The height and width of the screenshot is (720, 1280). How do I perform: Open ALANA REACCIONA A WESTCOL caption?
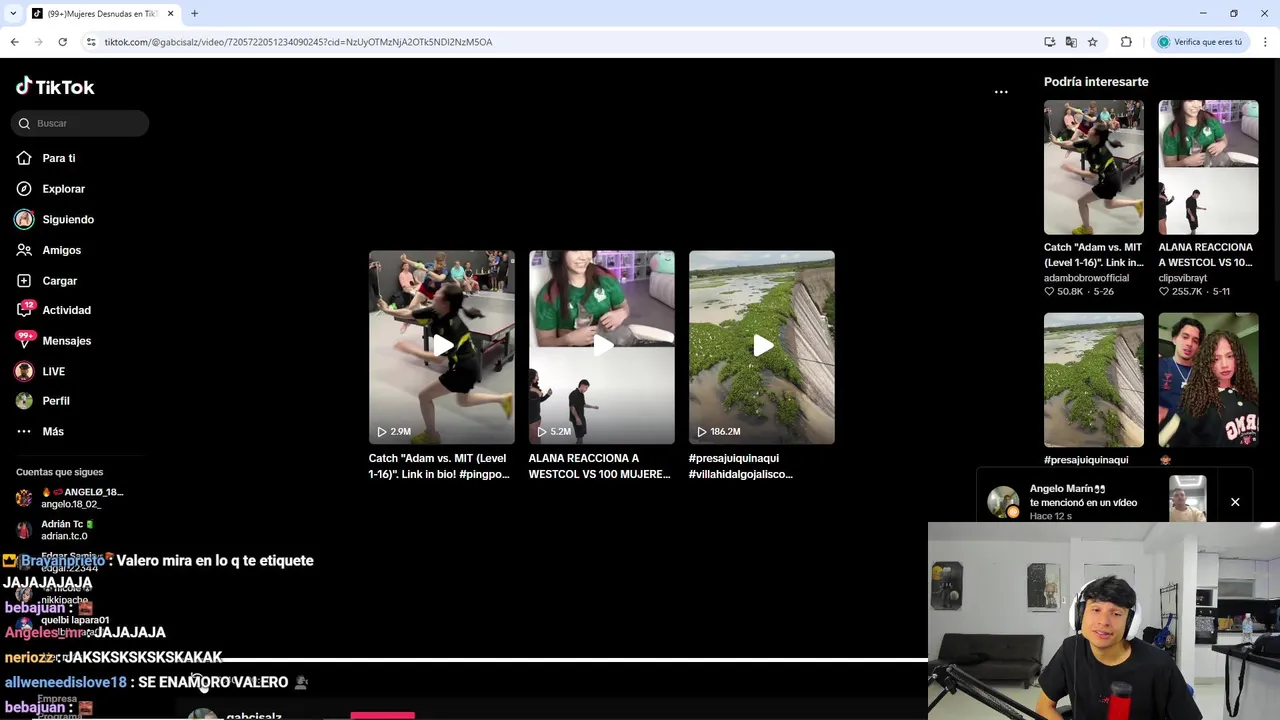(600, 466)
